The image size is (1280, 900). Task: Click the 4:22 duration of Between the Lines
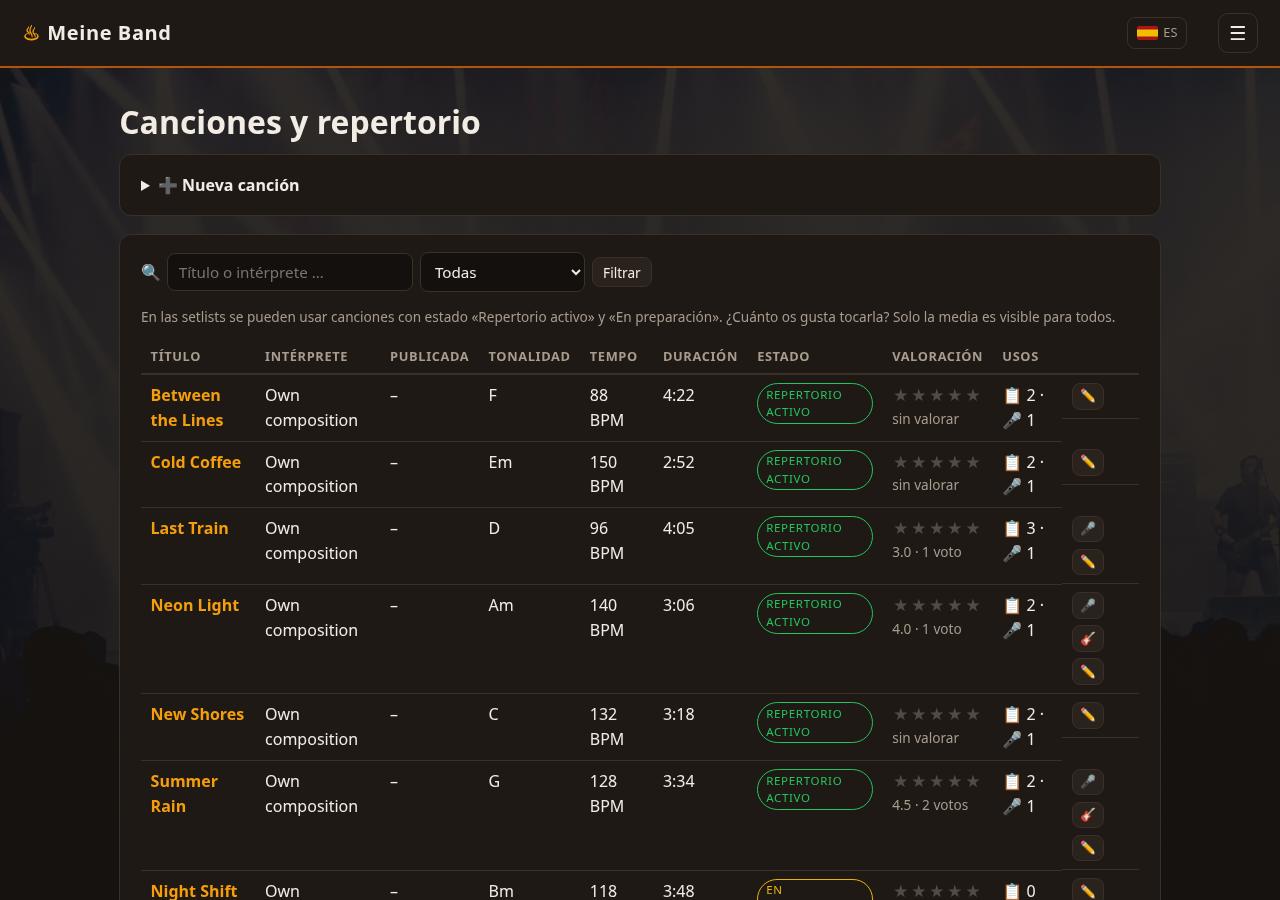pos(678,395)
